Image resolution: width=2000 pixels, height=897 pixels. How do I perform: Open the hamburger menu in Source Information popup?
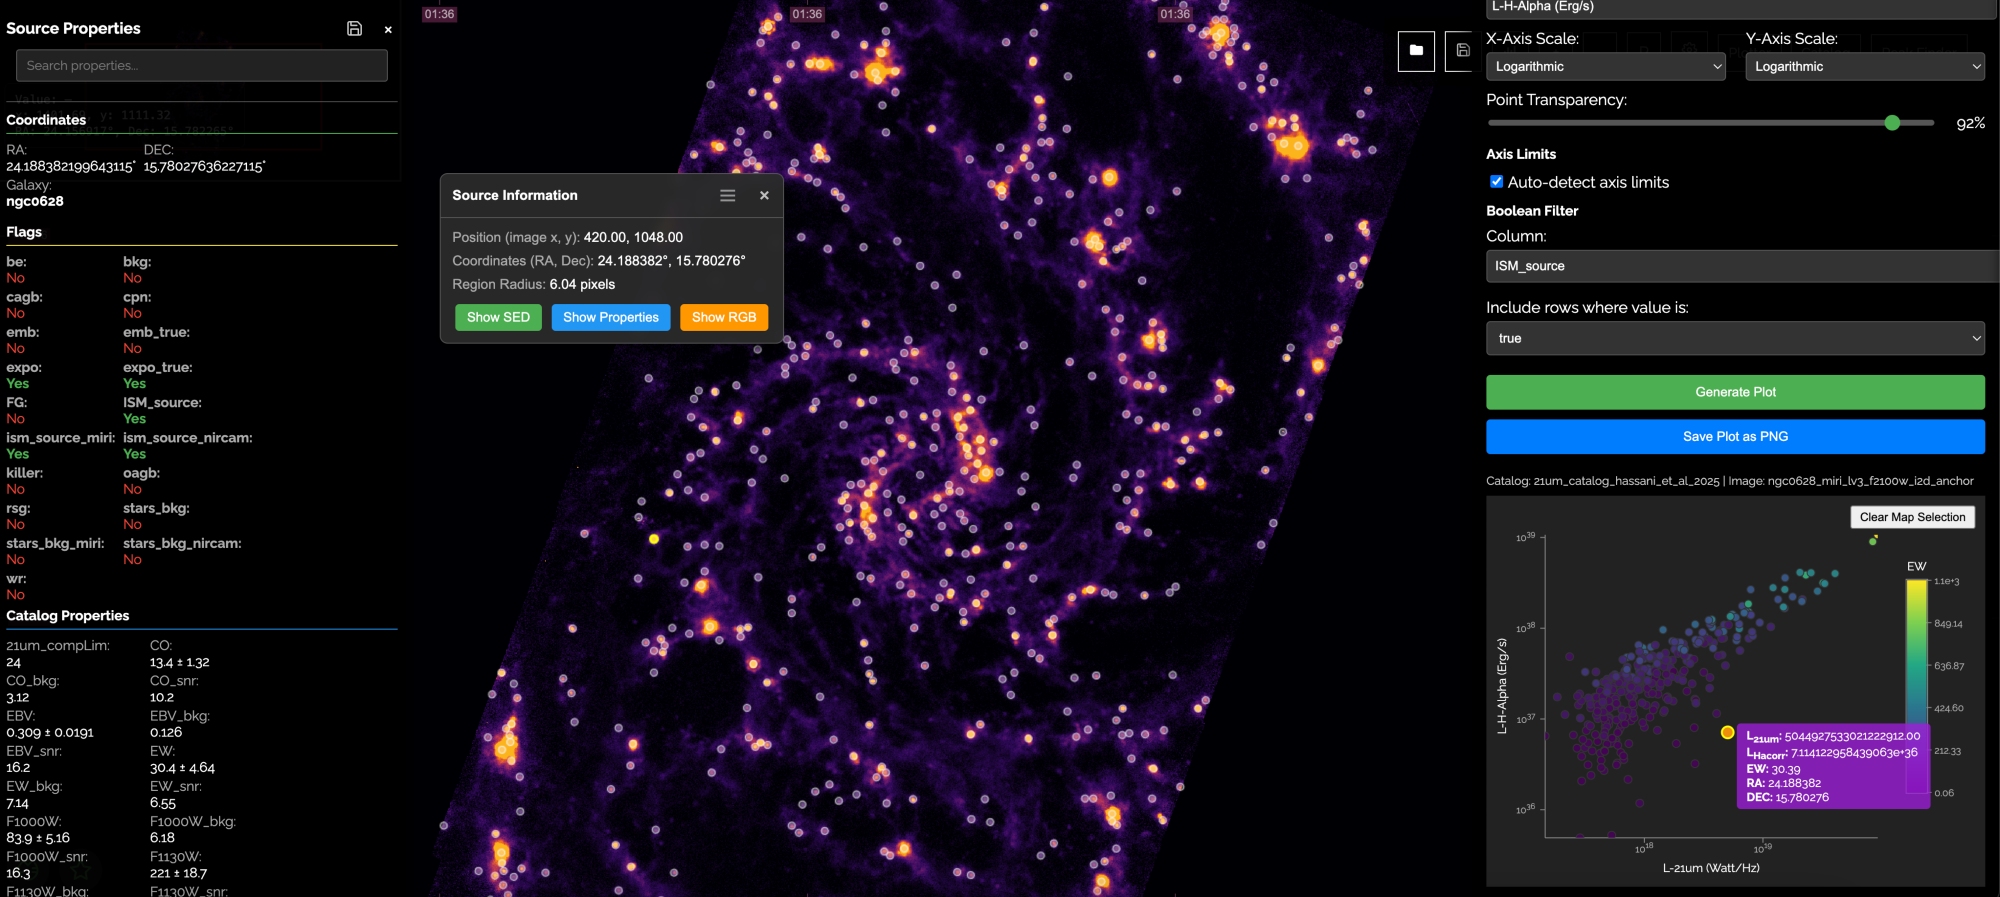pyautogui.click(x=728, y=196)
